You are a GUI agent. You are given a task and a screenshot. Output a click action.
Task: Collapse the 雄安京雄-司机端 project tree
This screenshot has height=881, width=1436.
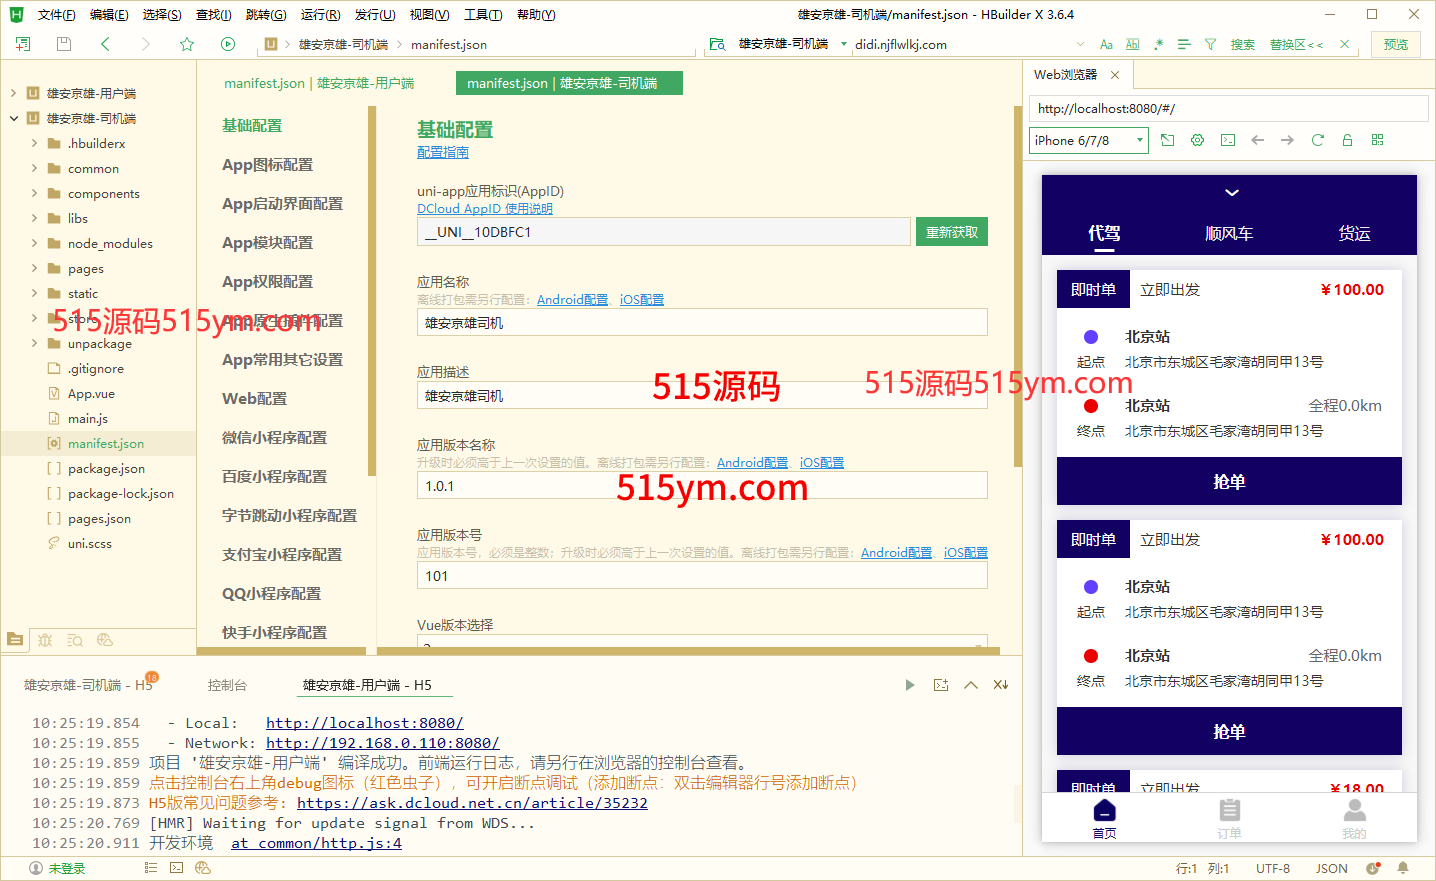[x=14, y=118]
